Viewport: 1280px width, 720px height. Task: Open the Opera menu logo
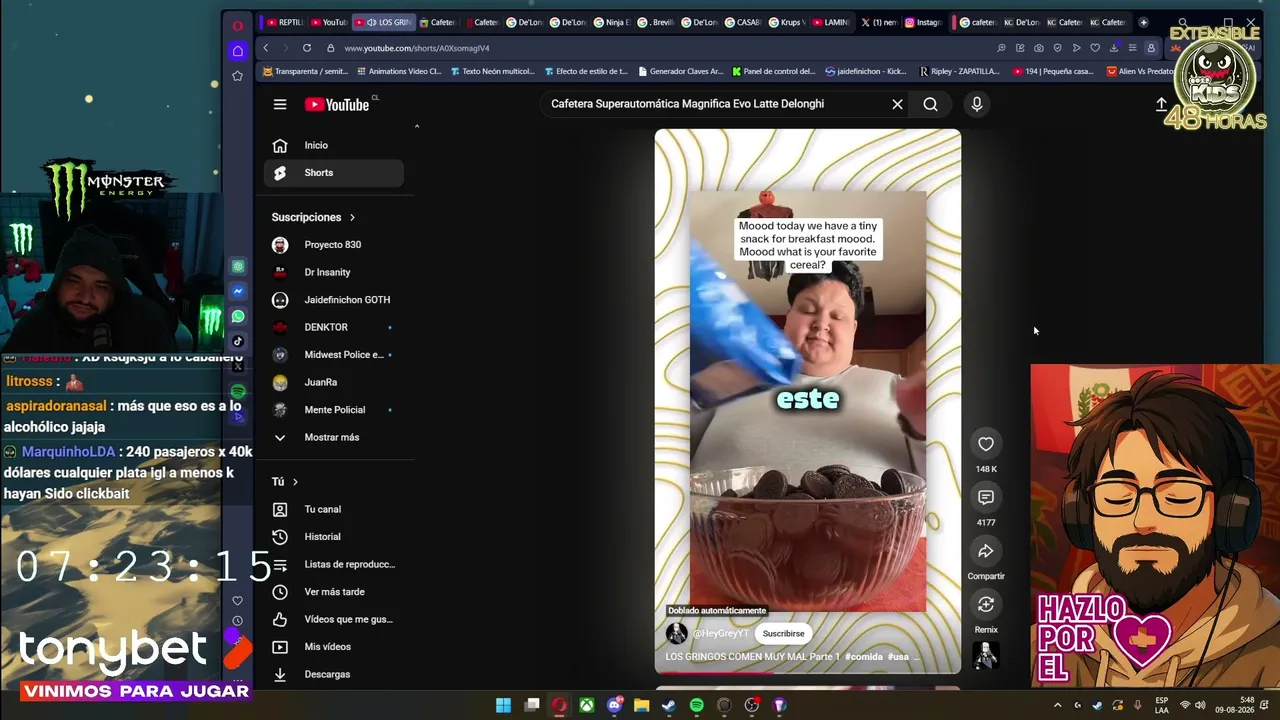point(237,26)
